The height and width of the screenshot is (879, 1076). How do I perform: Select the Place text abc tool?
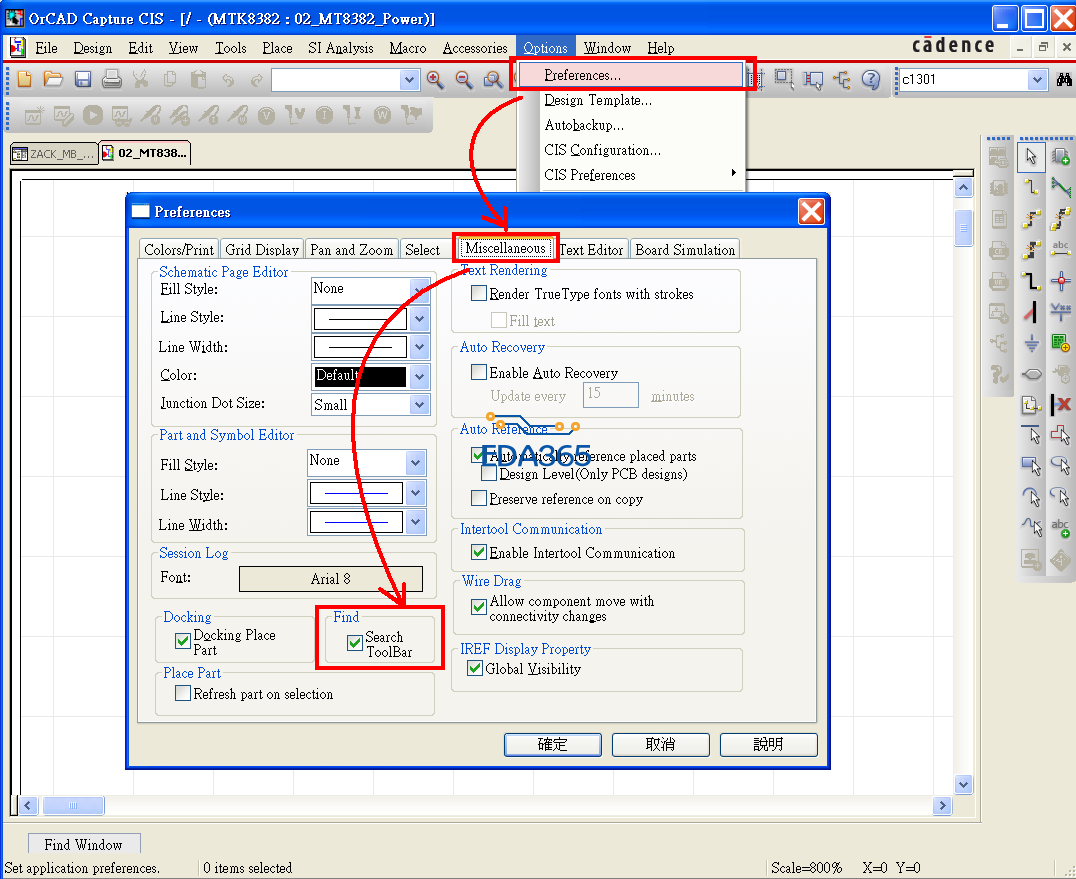coord(1061,529)
